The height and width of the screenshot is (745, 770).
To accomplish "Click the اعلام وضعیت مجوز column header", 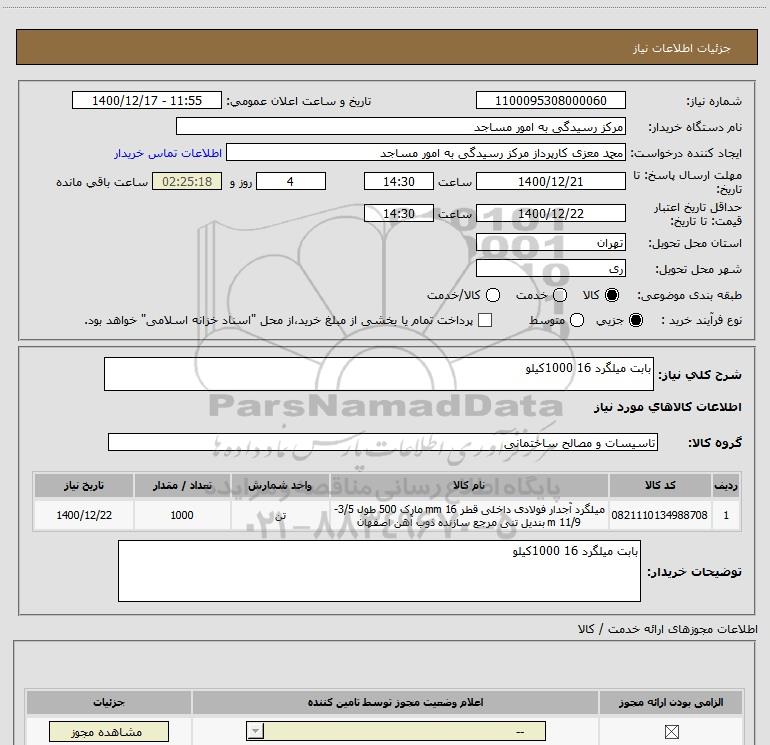I will pos(395,702).
